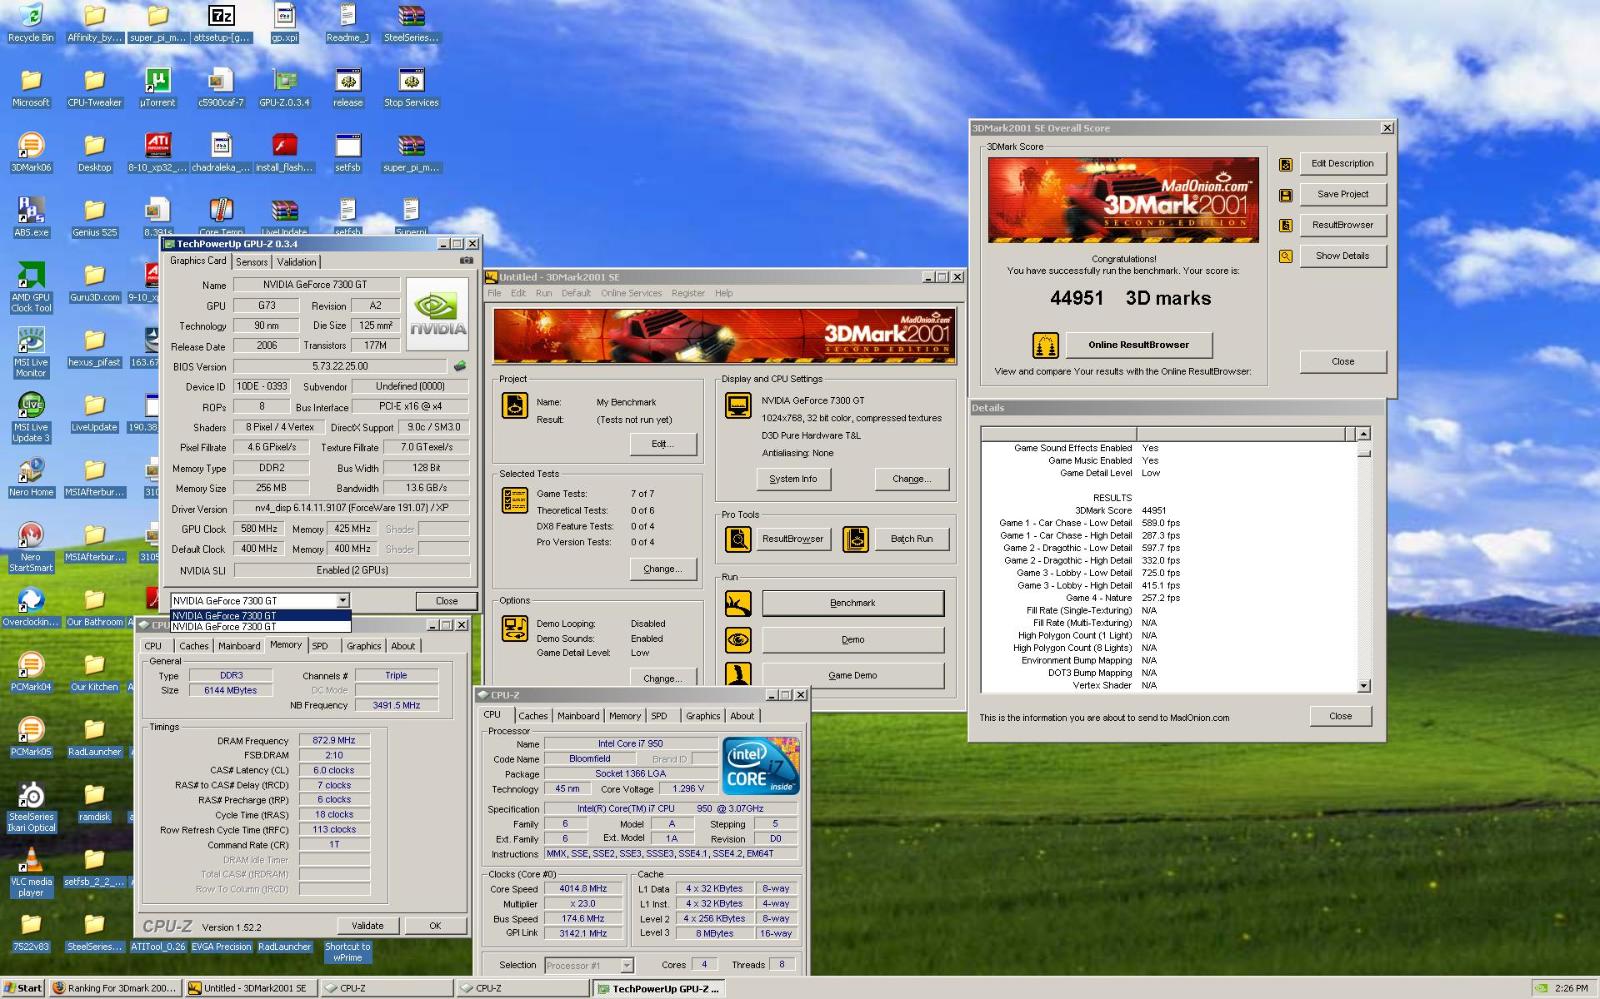Open the Help menu in 3DMark2001 SE
Image resolution: width=1600 pixels, height=999 pixels.
pyautogui.click(x=724, y=293)
